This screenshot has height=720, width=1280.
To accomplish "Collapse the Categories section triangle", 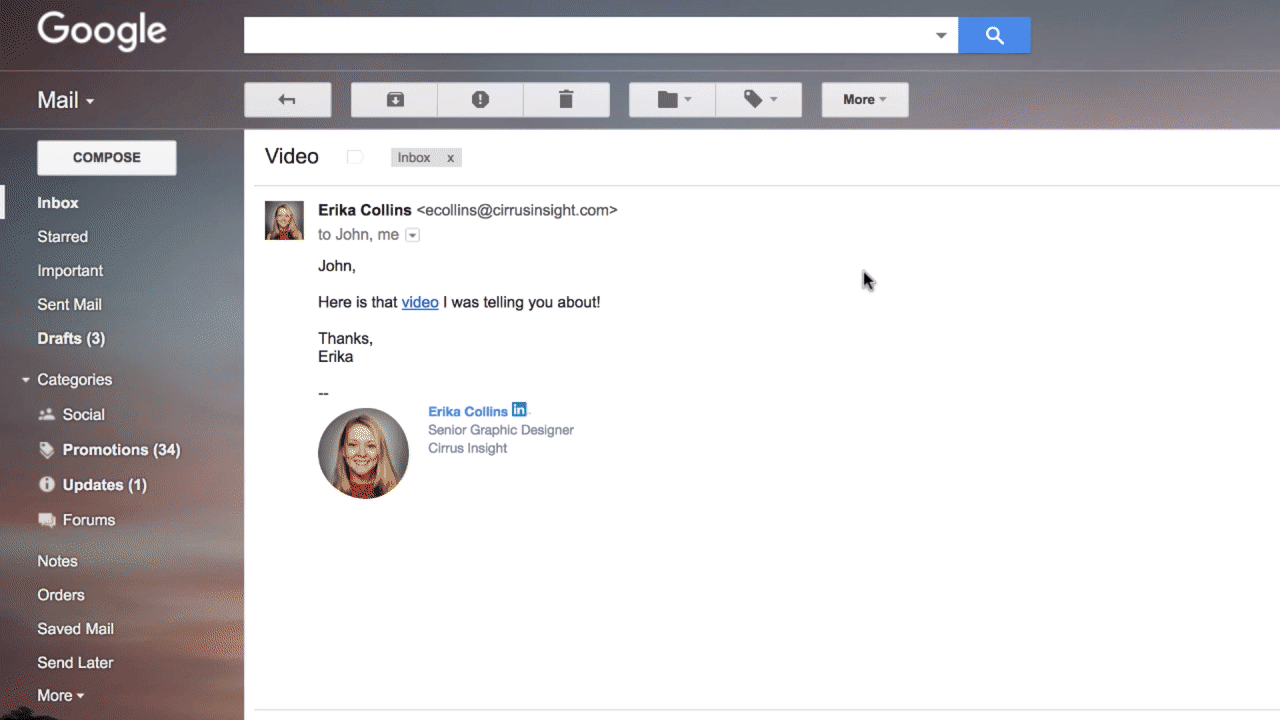I will [26, 380].
